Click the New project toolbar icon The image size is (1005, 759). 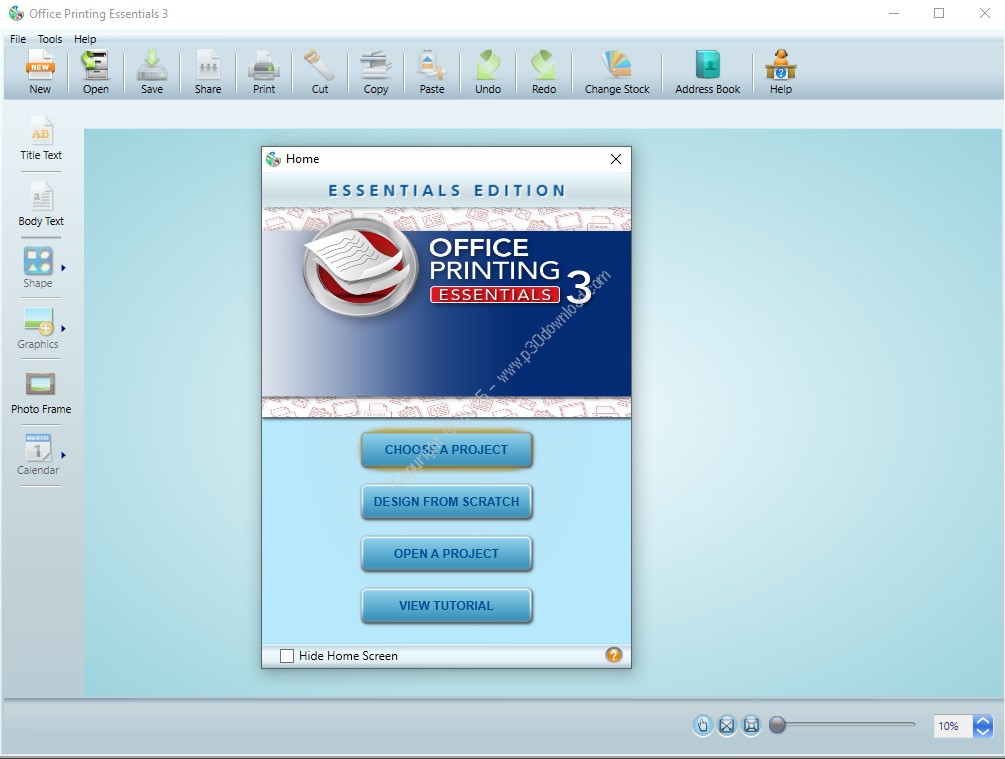click(40, 72)
